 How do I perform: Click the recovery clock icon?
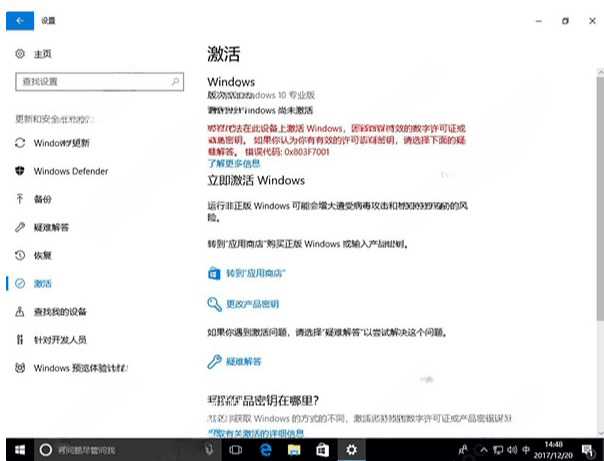20,255
